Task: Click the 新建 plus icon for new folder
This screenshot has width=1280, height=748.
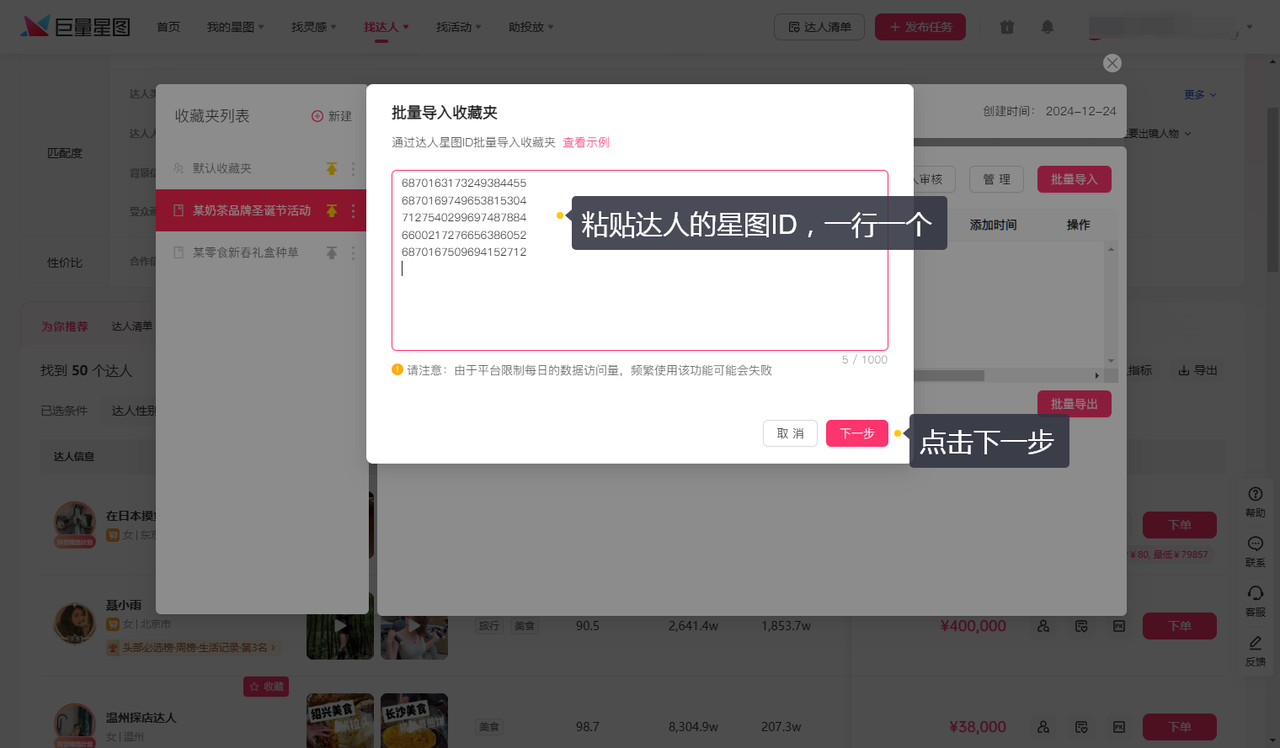Action: click(318, 116)
